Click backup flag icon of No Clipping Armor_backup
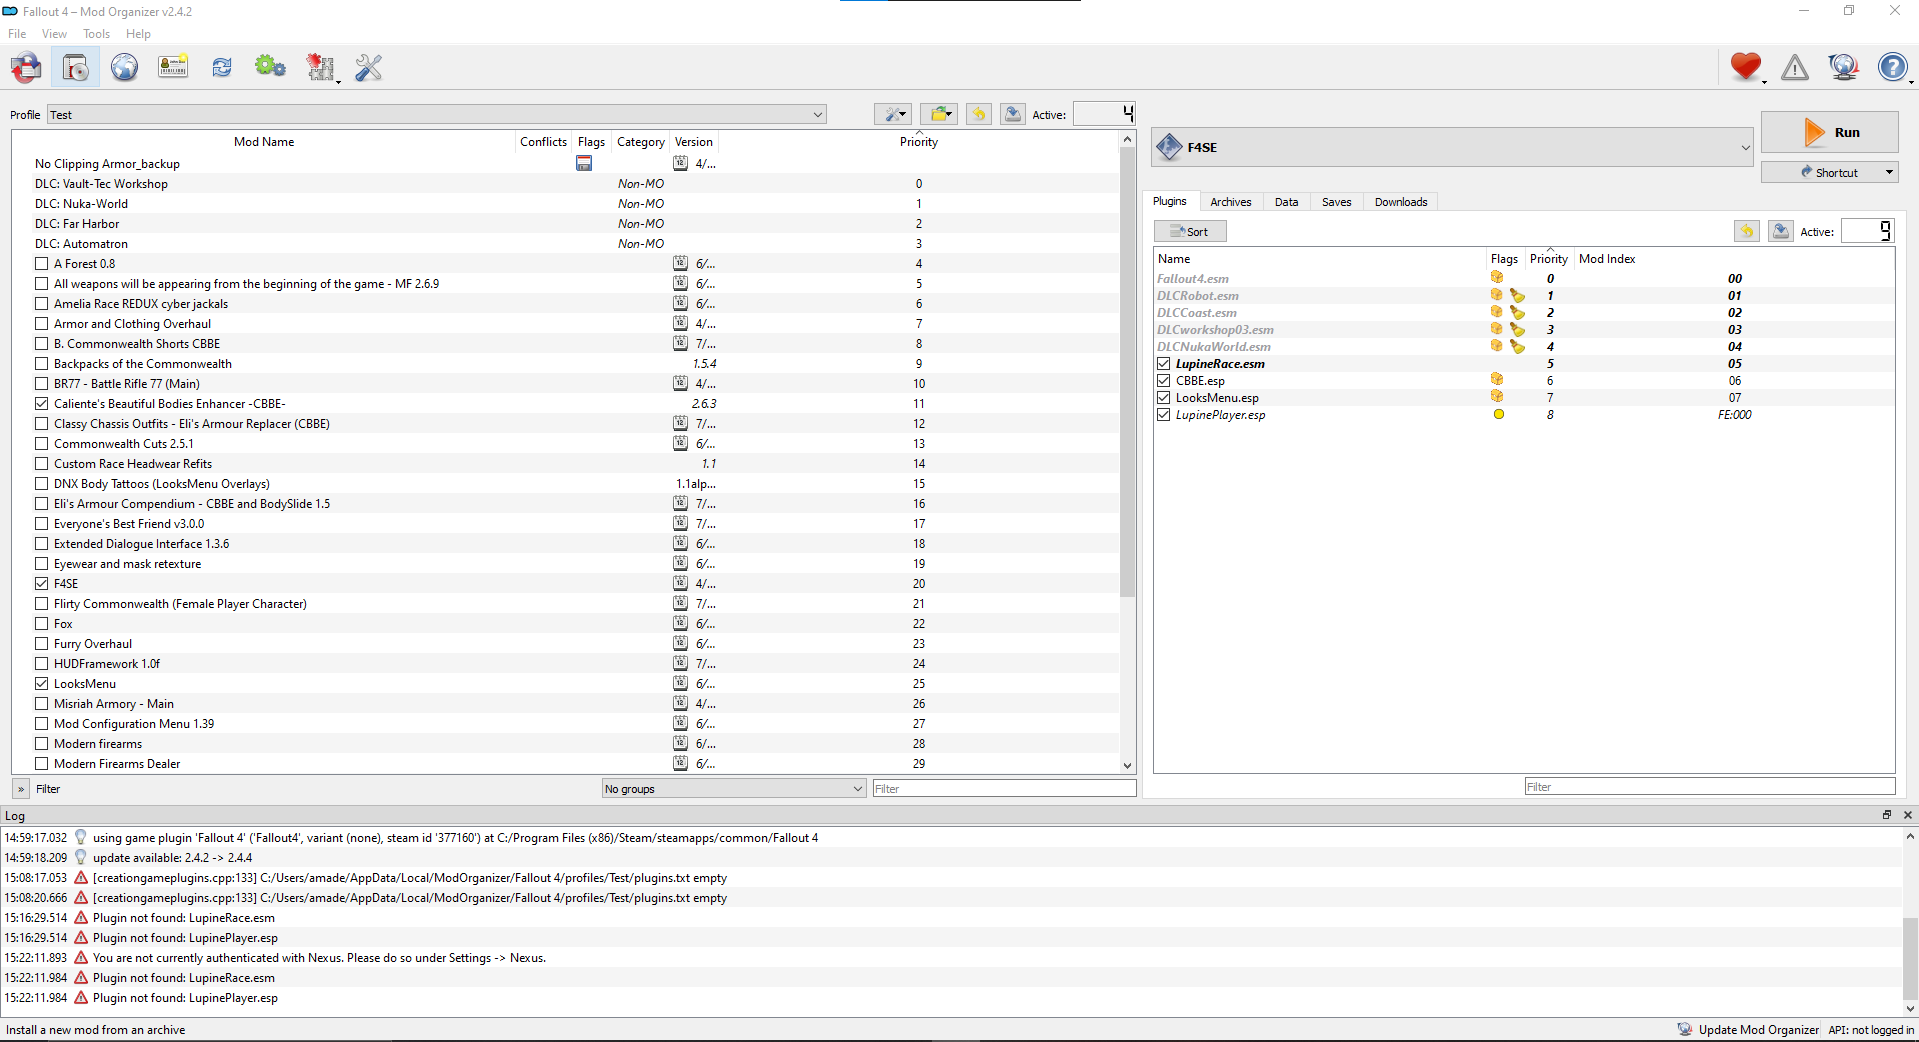This screenshot has height=1042, width=1919. click(x=584, y=163)
